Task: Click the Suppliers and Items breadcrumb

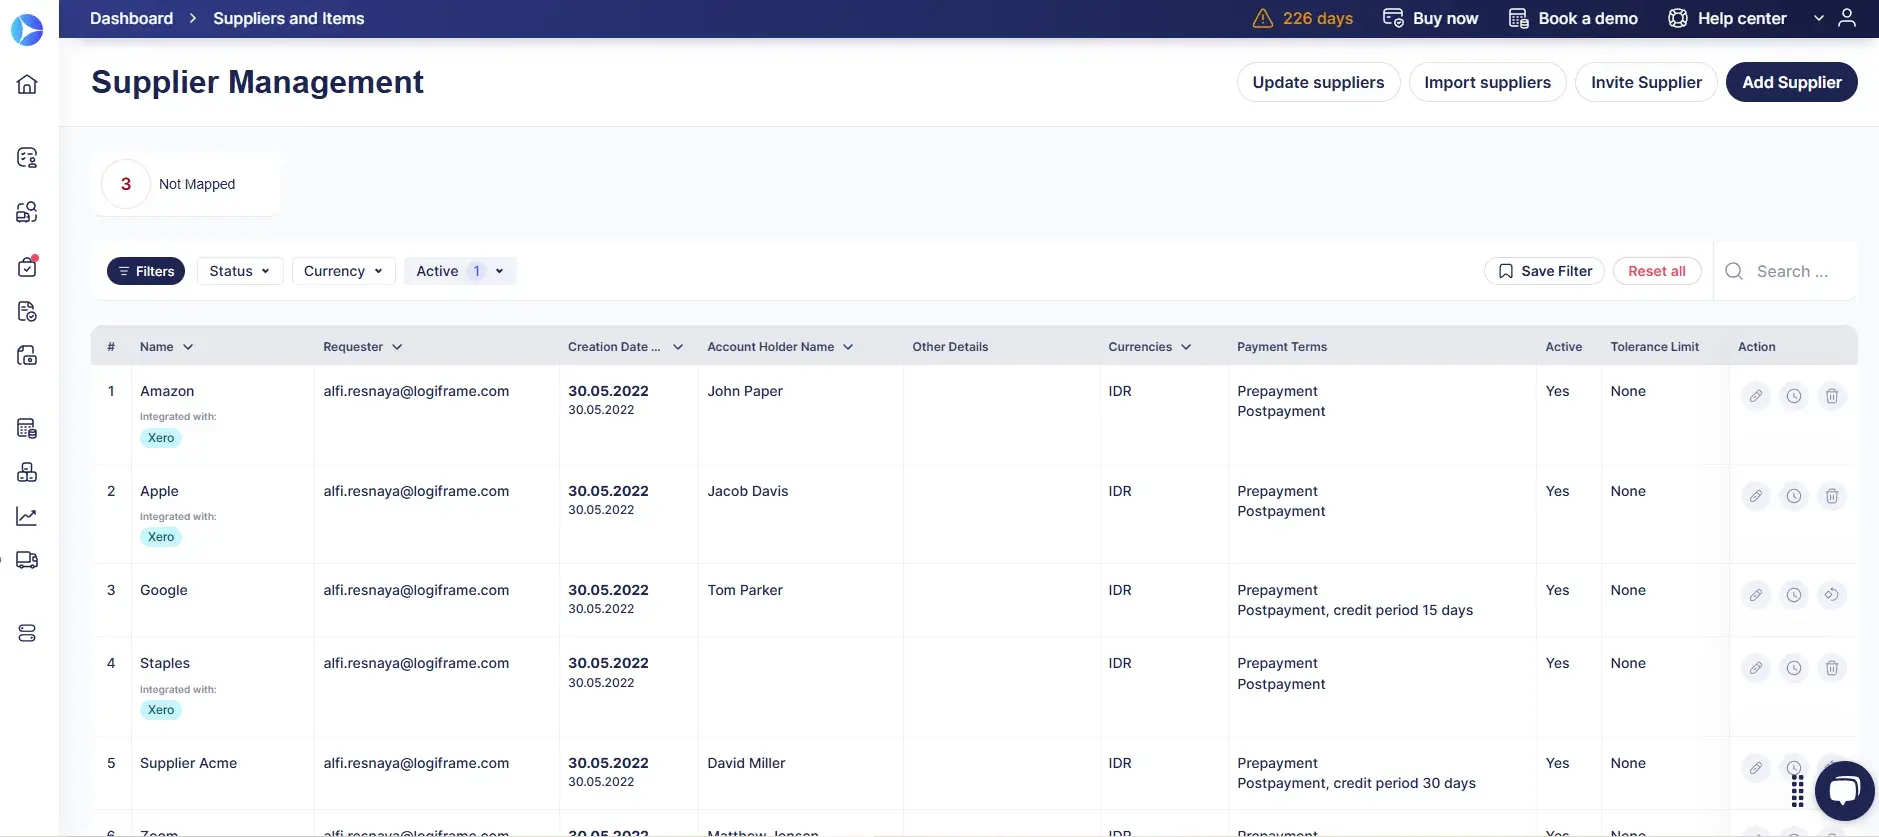Action: pyautogui.click(x=288, y=18)
